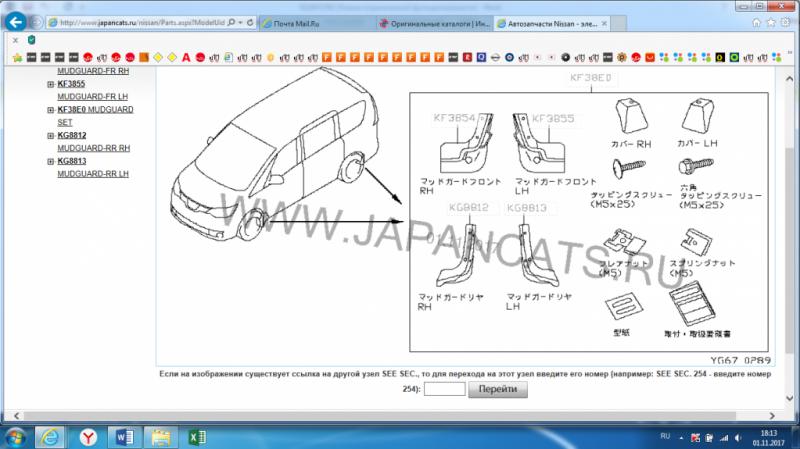This screenshot has width=800, height=449.
Task: Open the orange book bookmark icon
Action: point(144,58)
